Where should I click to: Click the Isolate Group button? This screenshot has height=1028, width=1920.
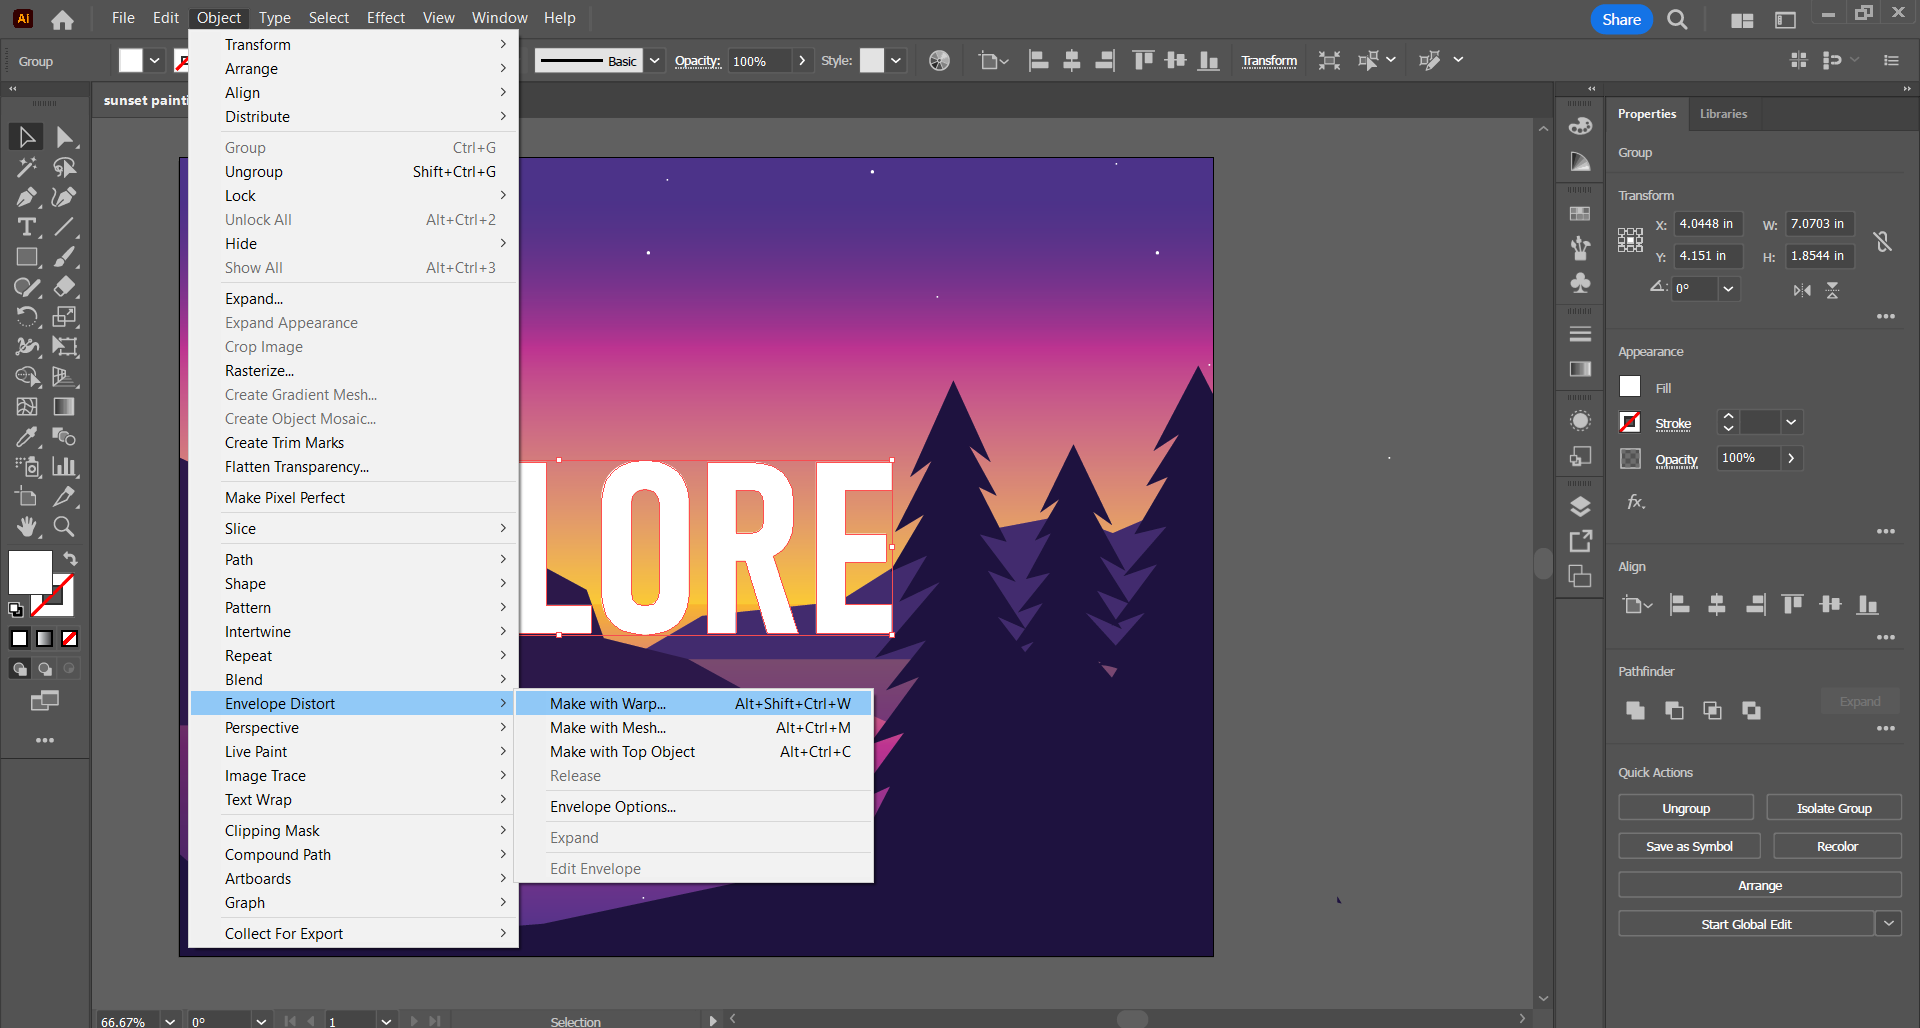click(x=1833, y=808)
